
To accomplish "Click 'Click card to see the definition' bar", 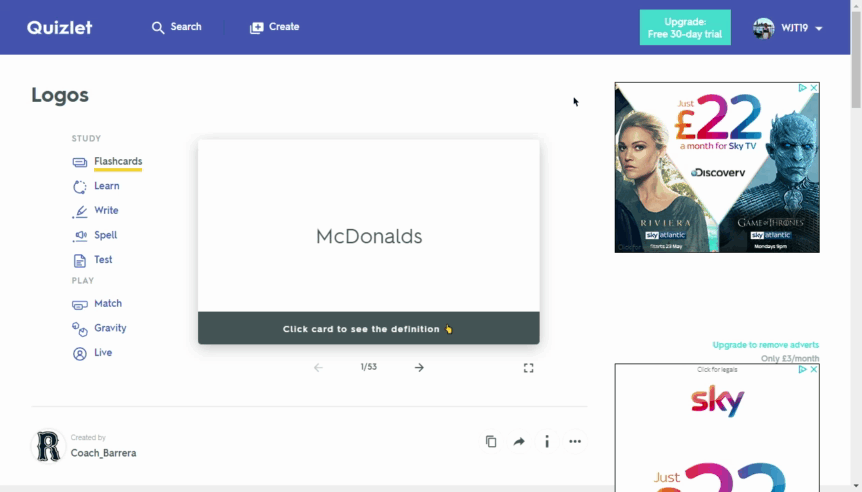I will pos(369,328).
